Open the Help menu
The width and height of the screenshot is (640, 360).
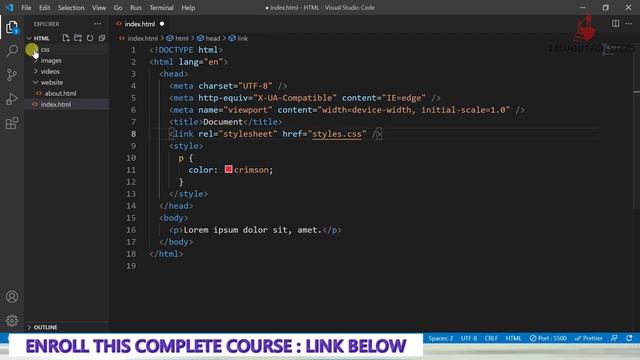tap(188, 8)
